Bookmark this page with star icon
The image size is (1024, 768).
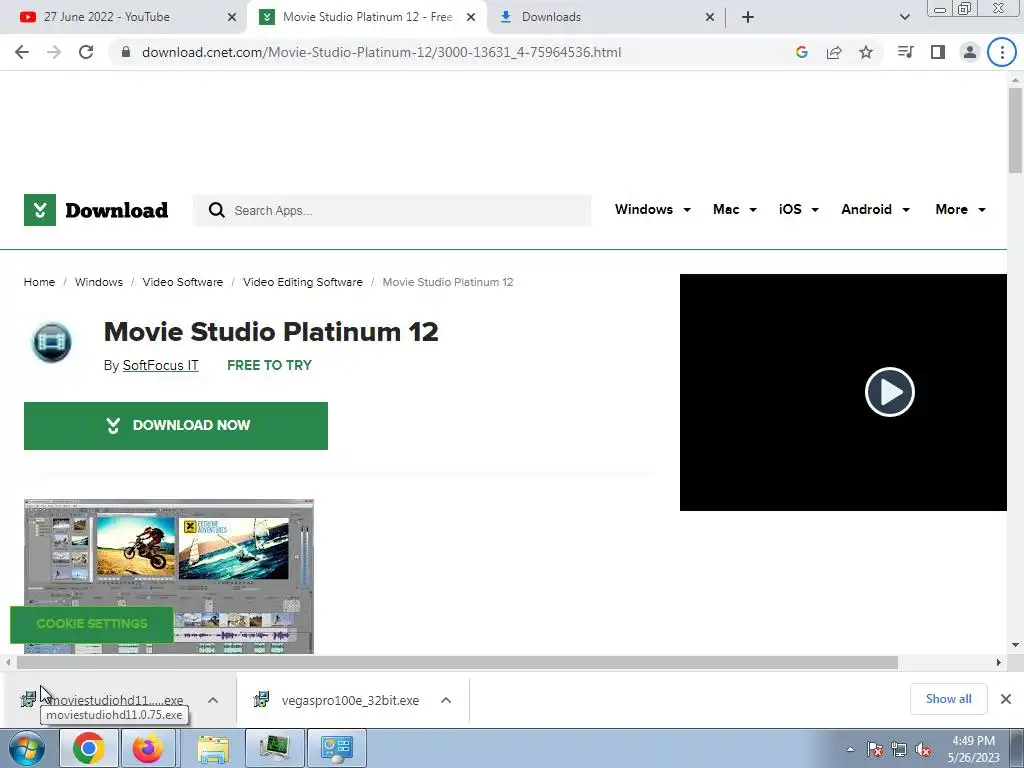866,52
